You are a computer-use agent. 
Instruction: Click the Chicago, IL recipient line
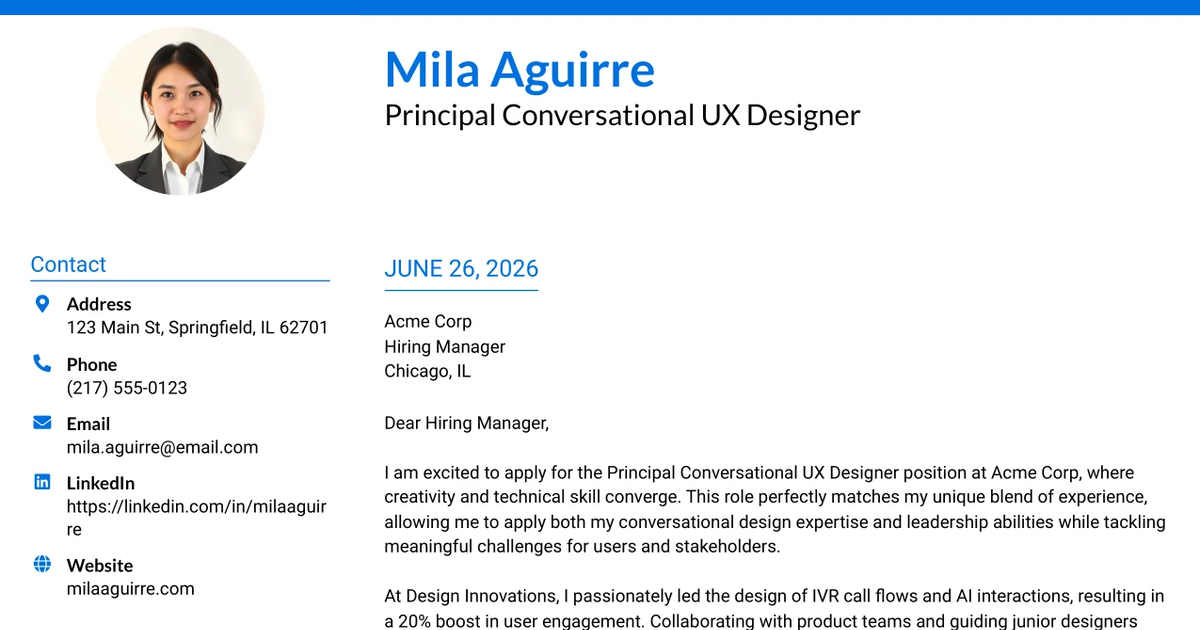[427, 371]
